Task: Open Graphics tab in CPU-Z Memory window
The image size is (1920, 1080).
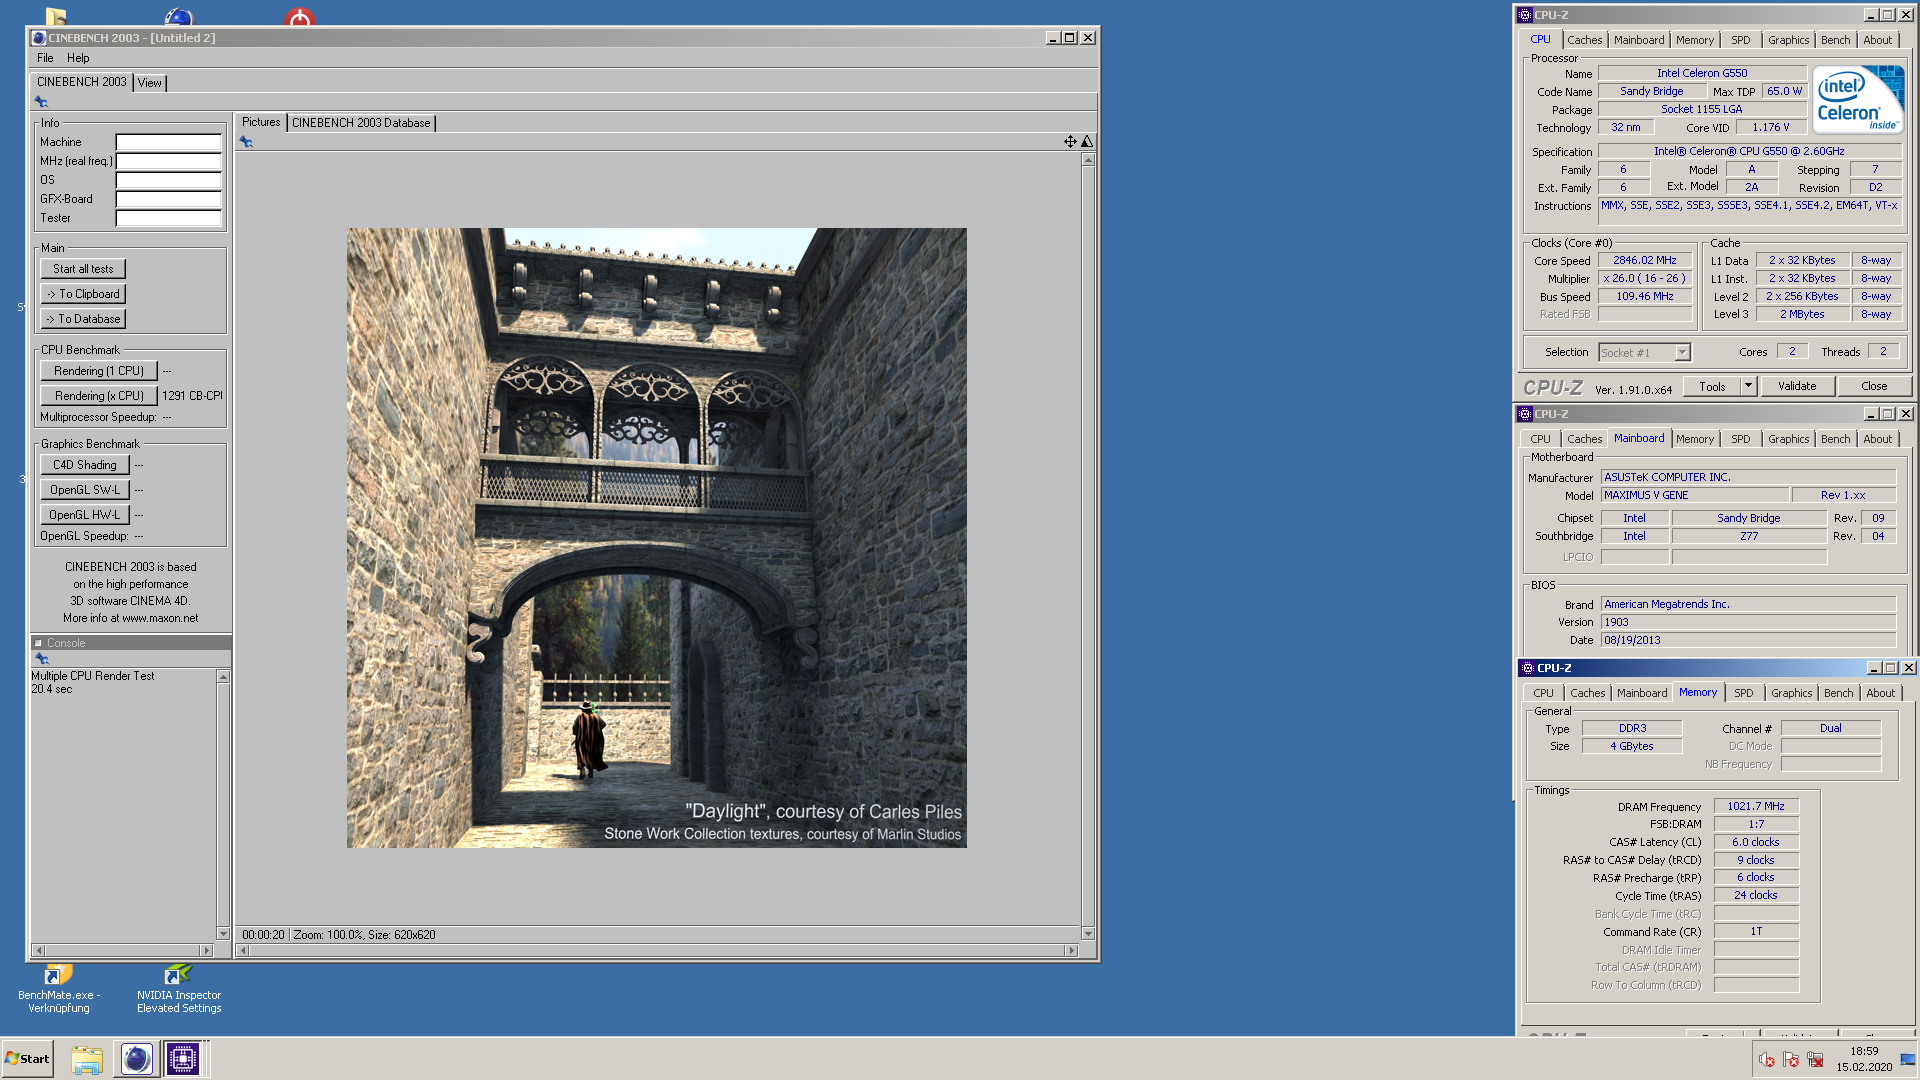Action: tap(1791, 693)
